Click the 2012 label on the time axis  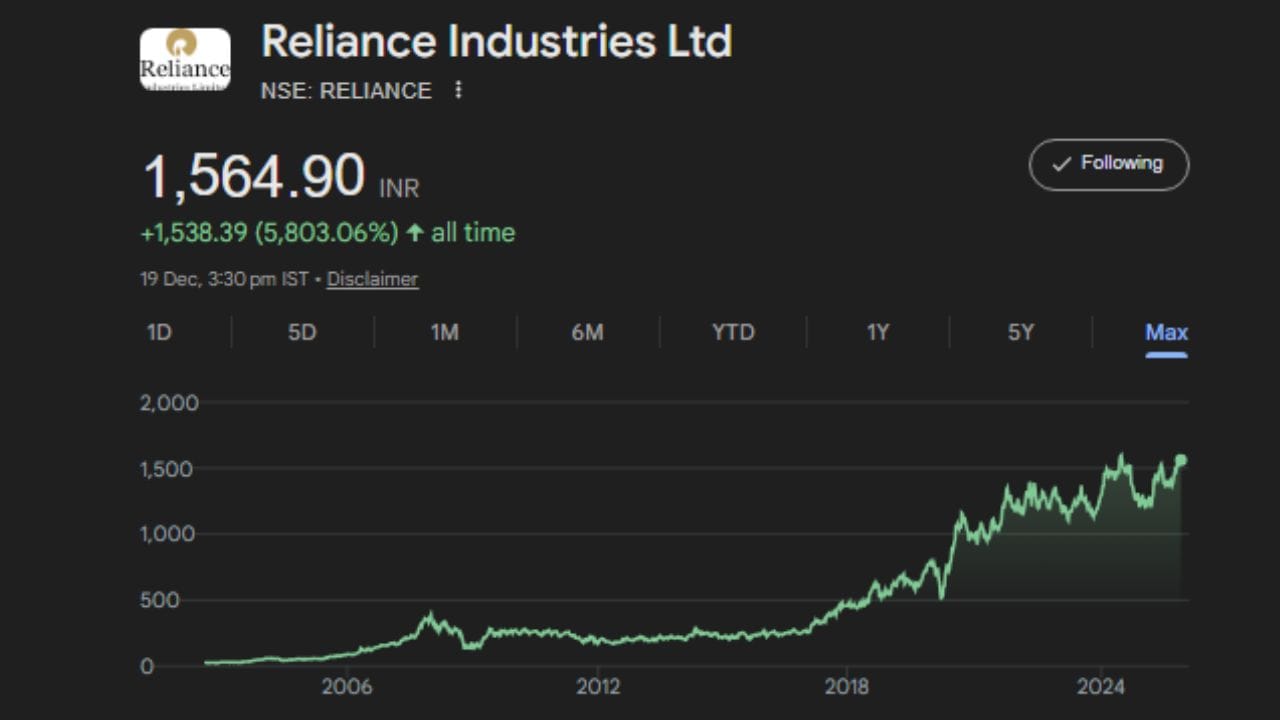pos(598,687)
